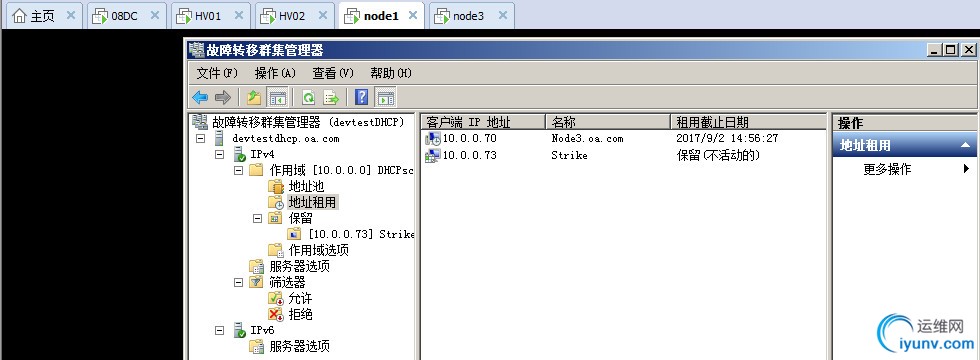Viewport: 980px width, 360px height.
Task: Click the 地址池 folder icon
Action: 276,186
